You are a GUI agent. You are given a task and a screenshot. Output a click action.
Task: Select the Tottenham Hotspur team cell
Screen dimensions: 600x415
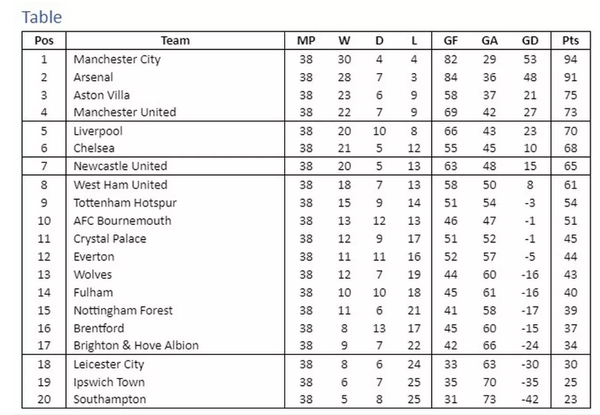pos(123,203)
